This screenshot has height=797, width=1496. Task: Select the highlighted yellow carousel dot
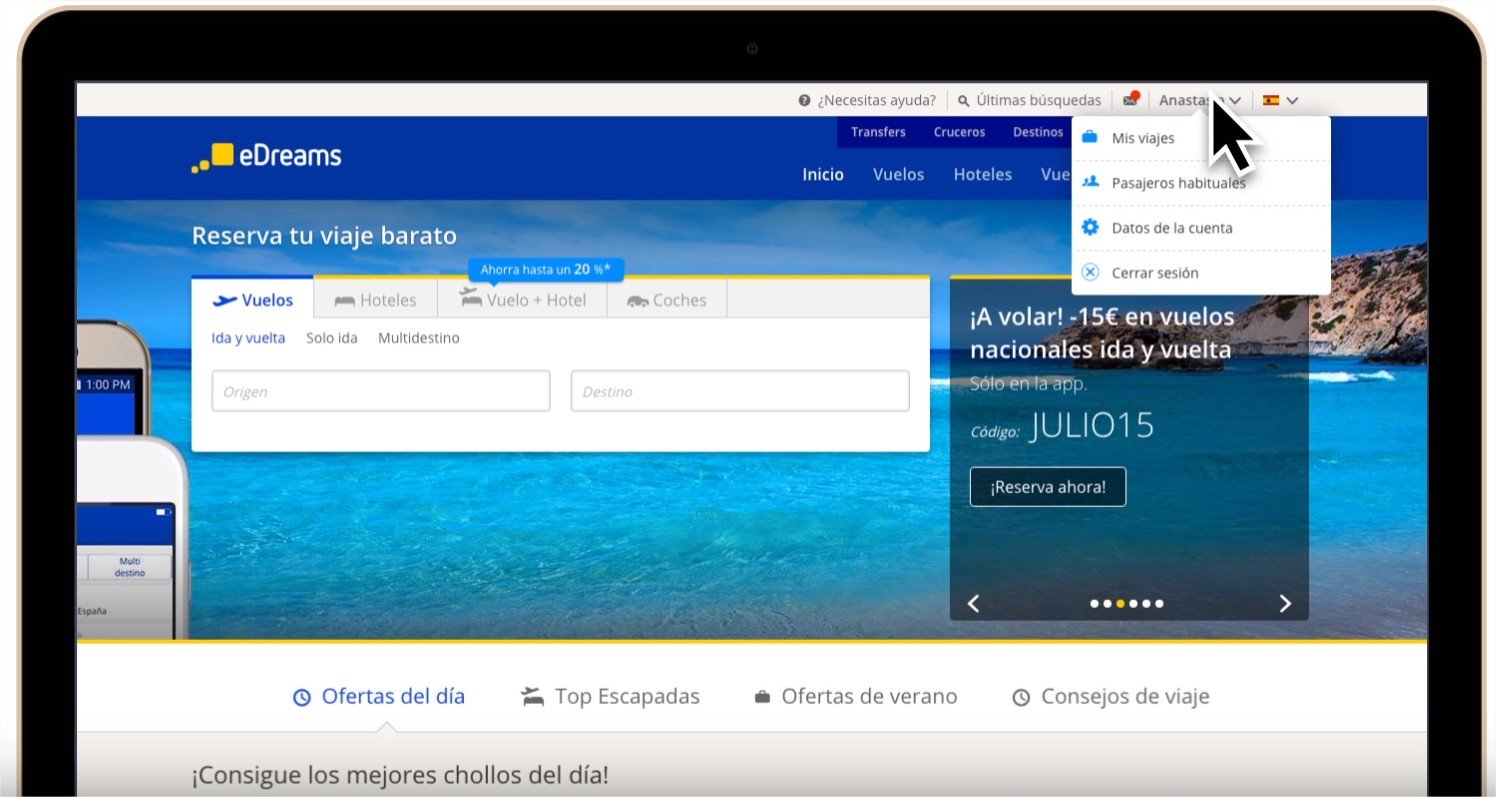click(x=1120, y=603)
